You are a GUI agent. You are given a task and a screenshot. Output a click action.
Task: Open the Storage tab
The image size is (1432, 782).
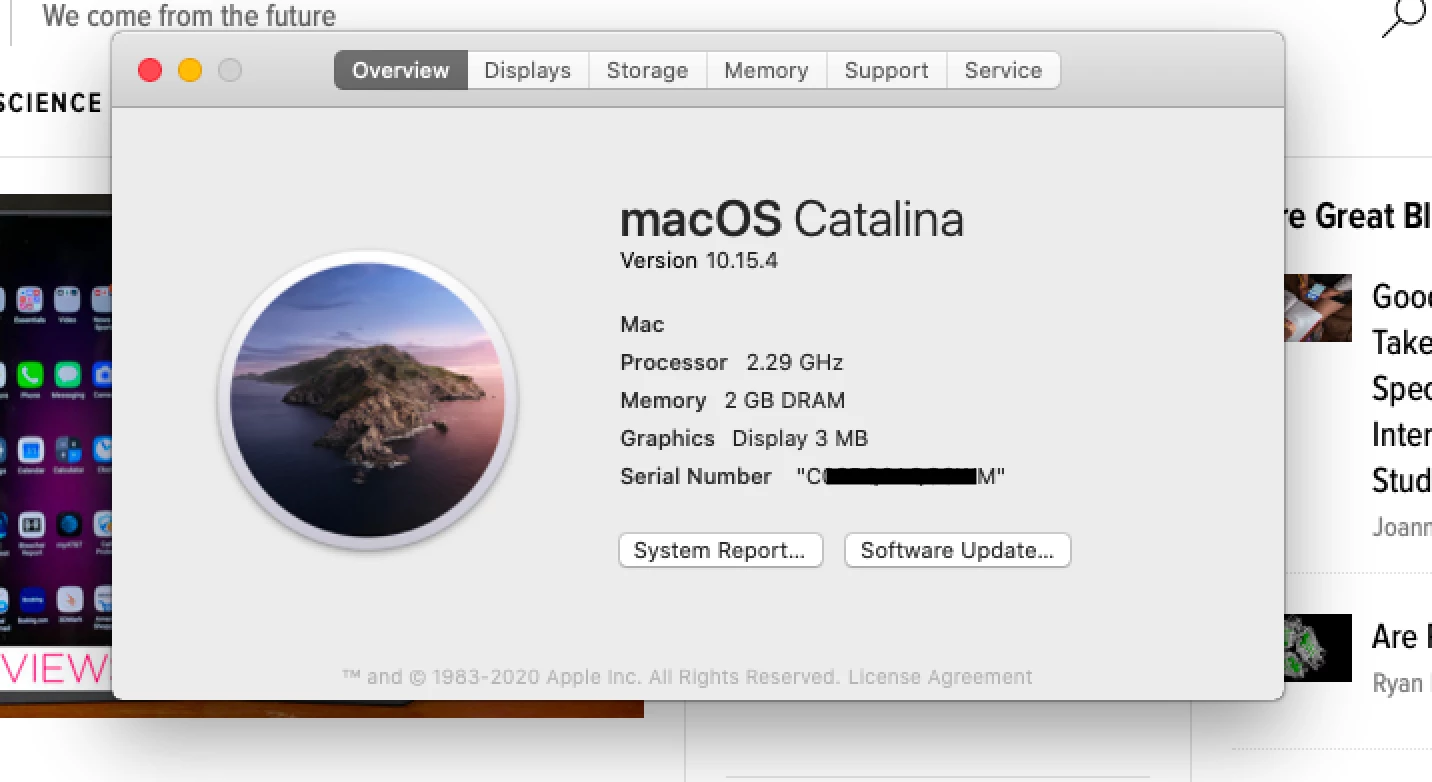click(648, 70)
